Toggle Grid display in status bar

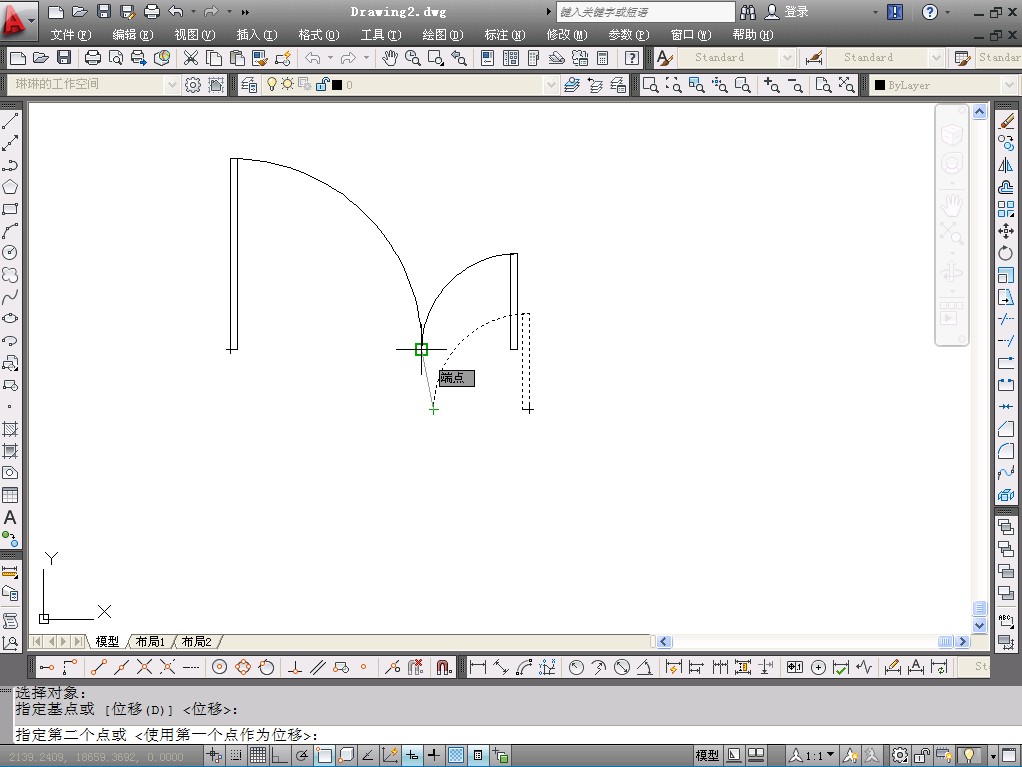click(x=257, y=756)
